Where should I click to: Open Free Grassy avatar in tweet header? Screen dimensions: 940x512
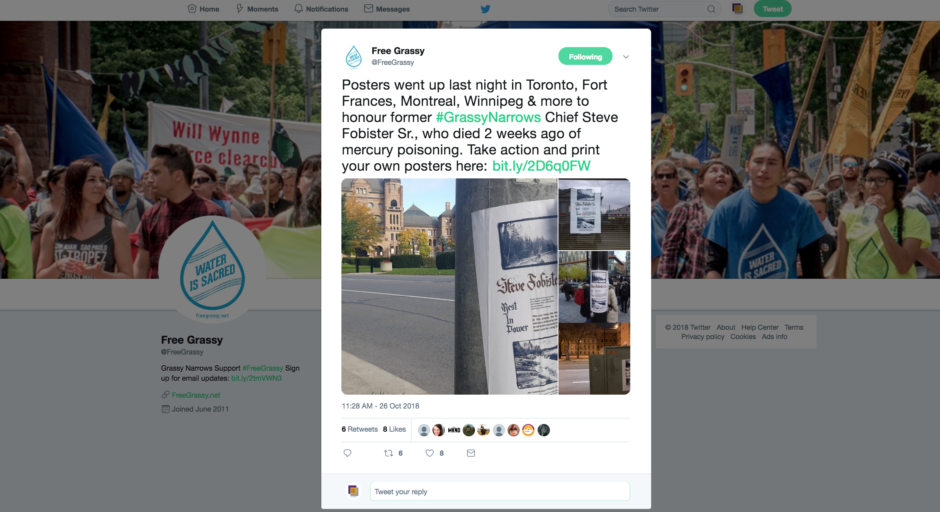point(354,56)
